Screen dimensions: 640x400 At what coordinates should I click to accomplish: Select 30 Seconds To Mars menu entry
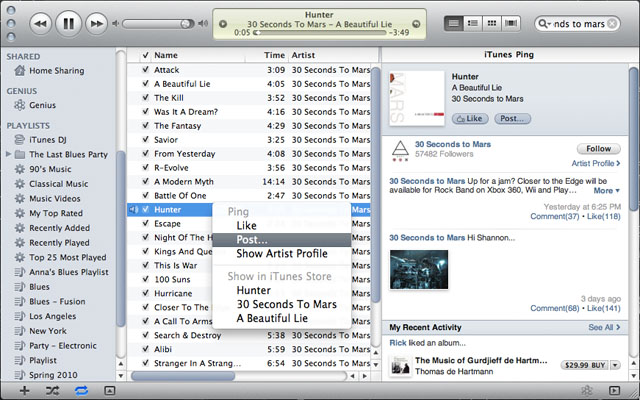pyautogui.click(x=282, y=304)
